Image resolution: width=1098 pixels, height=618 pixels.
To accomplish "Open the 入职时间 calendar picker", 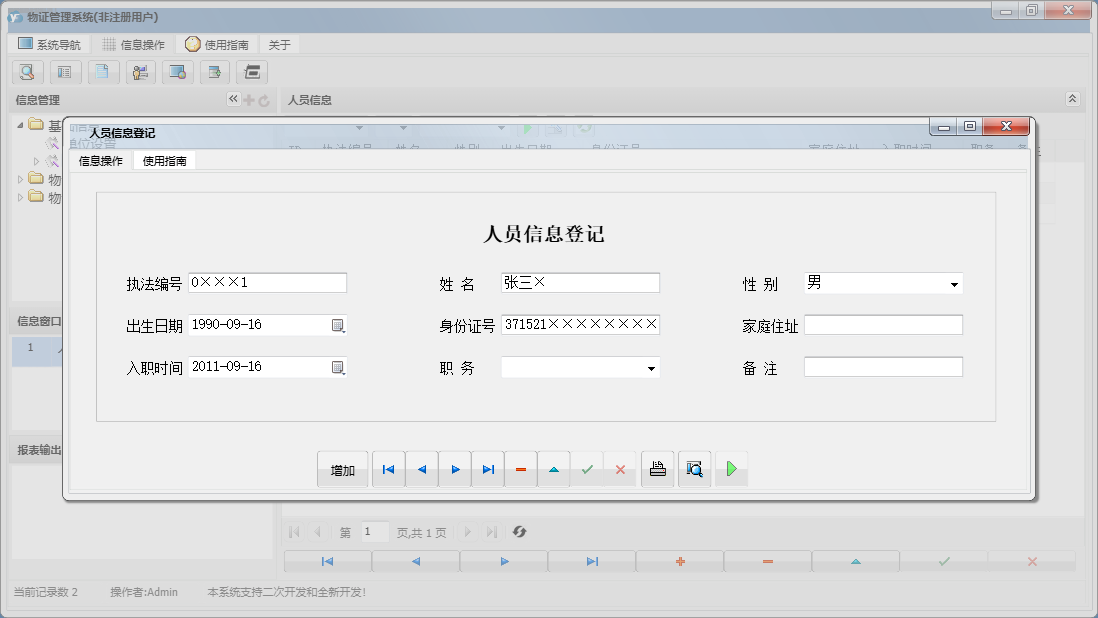I will point(338,367).
